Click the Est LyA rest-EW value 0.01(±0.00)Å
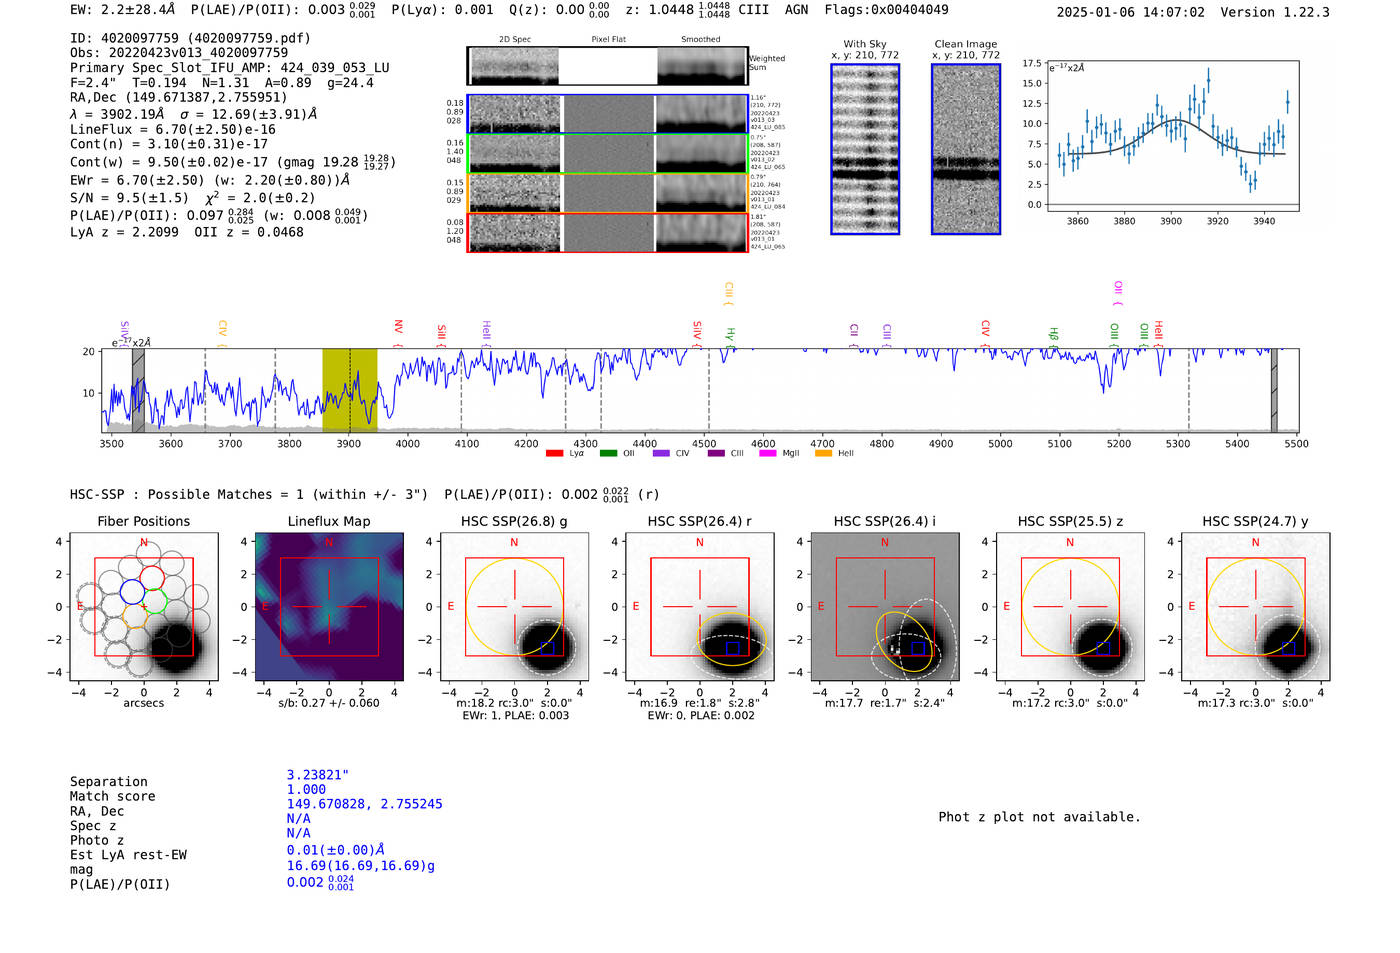 point(335,850)
